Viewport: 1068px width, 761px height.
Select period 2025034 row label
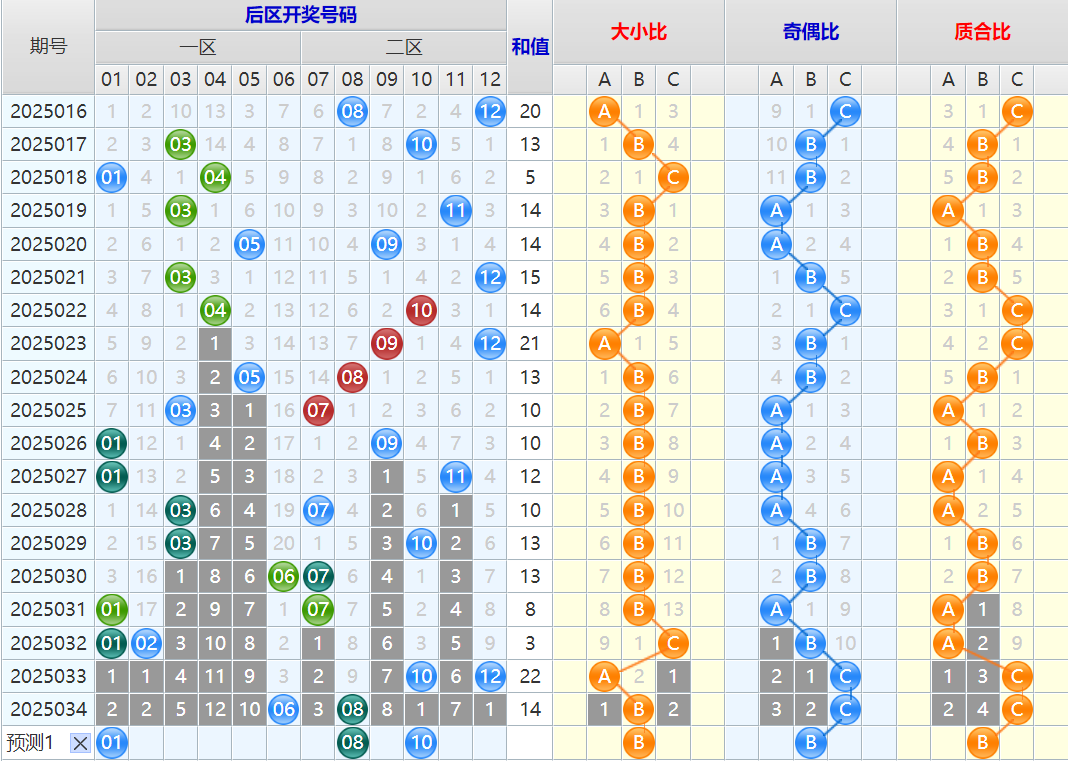[48, 709]
